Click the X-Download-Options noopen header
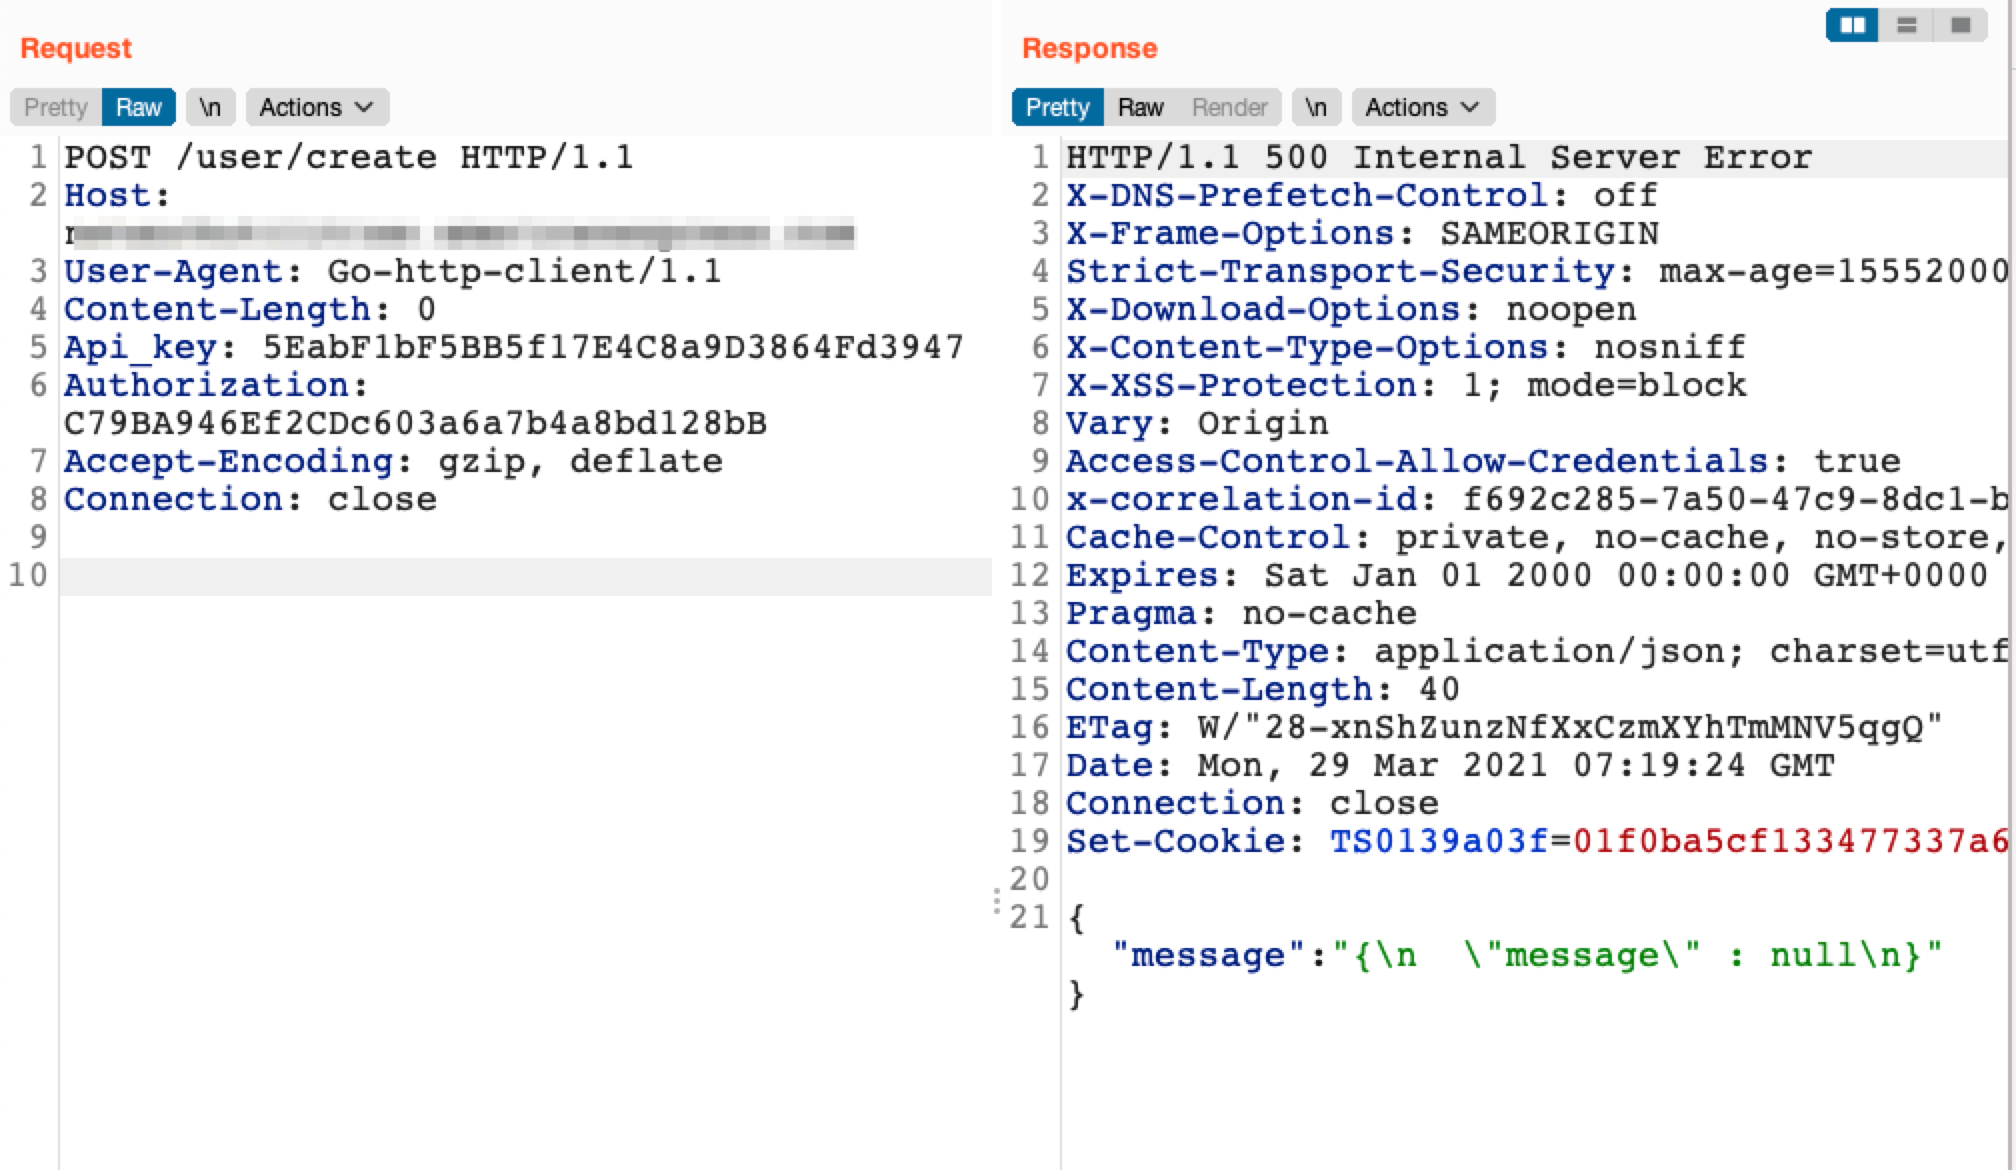 click(1351, 309)
